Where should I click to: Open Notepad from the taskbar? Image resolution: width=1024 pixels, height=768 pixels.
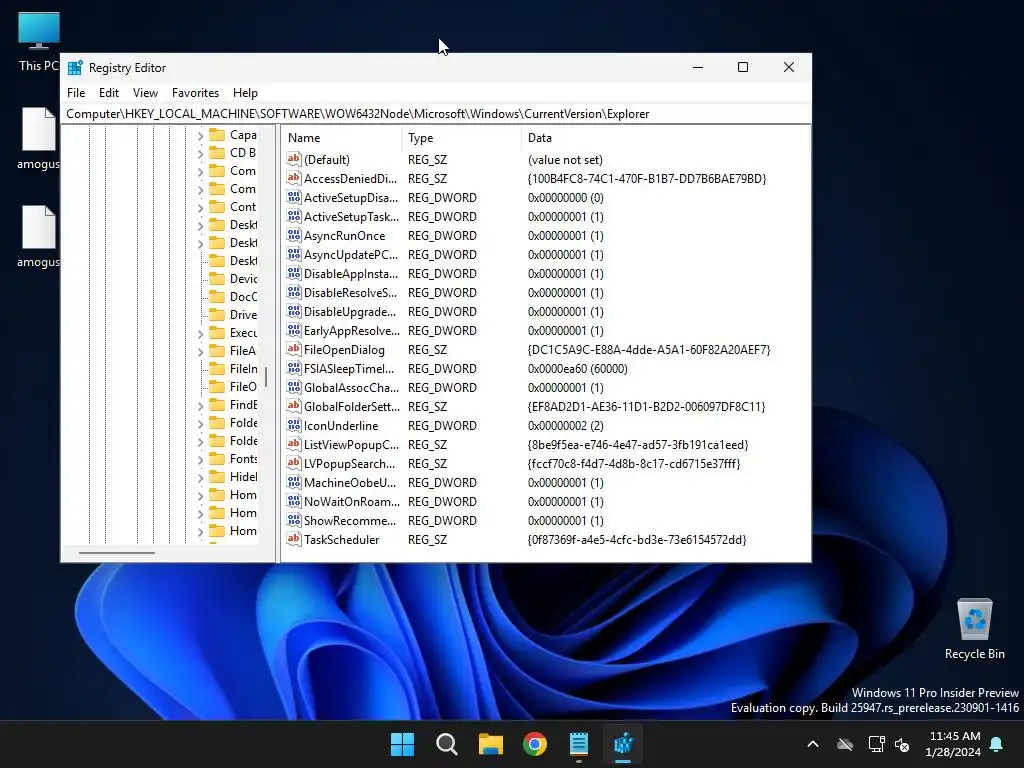579,744
